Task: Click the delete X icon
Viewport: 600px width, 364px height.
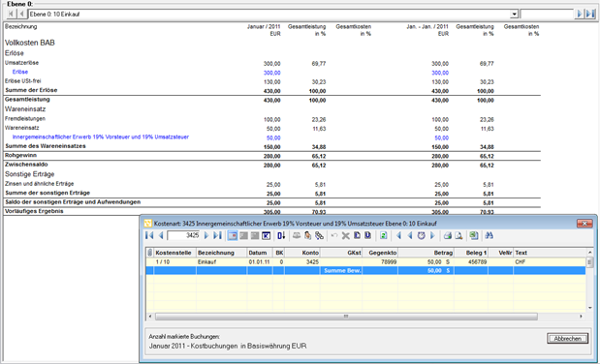Action: tap(346, 235)
